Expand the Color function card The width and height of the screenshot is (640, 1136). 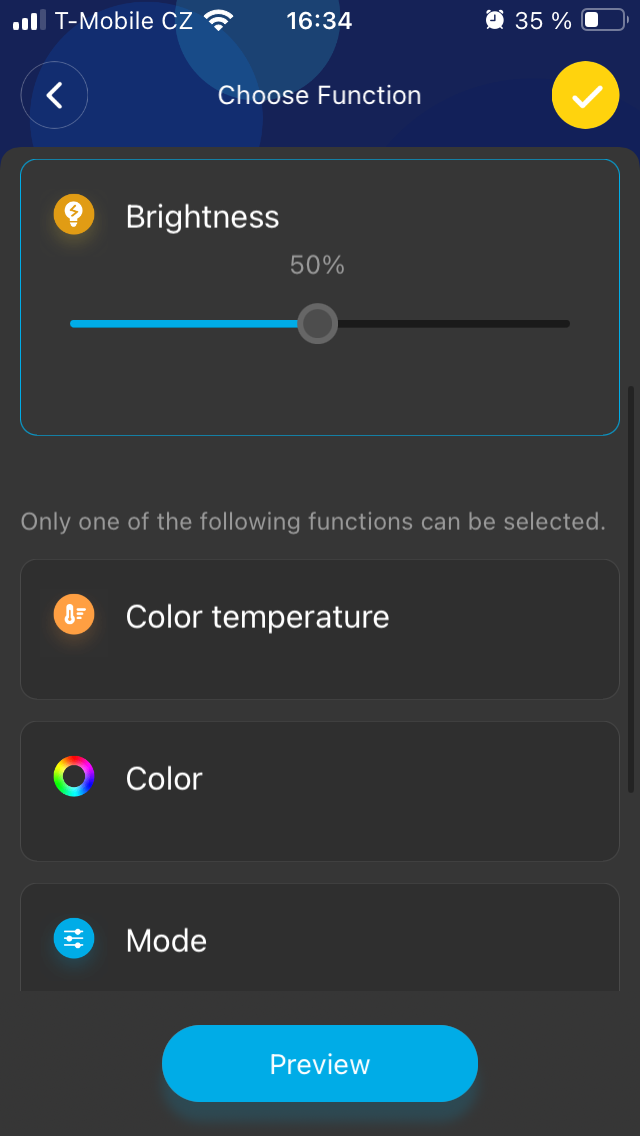[320, 791]
